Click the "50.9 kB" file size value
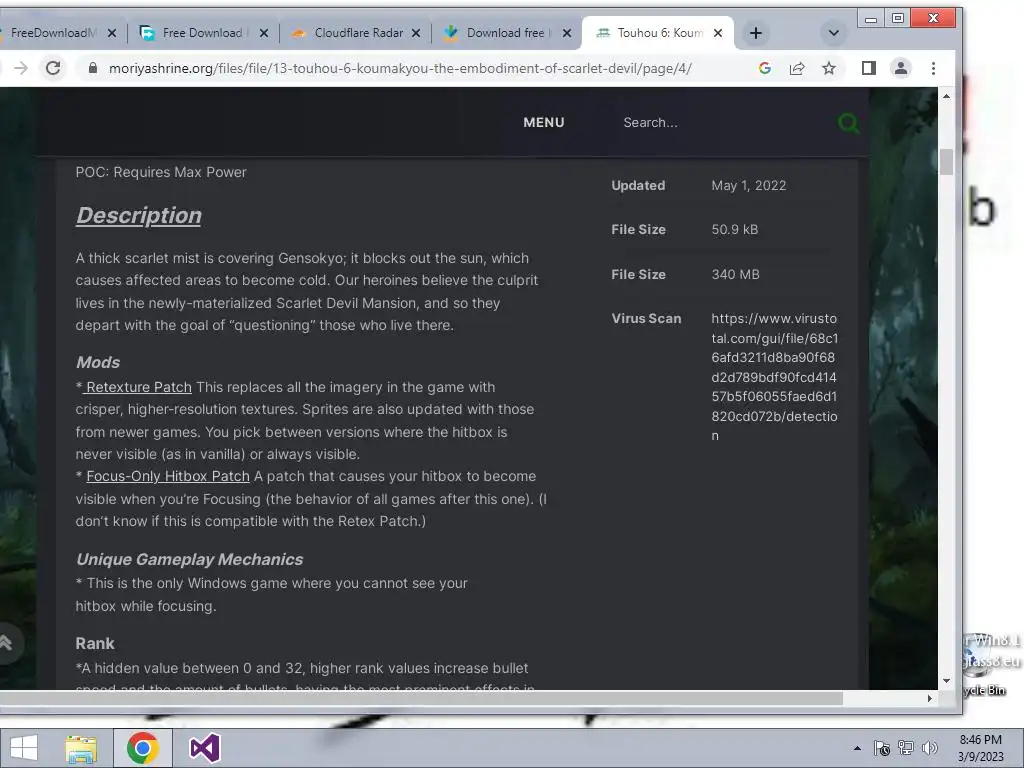1024x768 pixels. [x=735, y=229]
